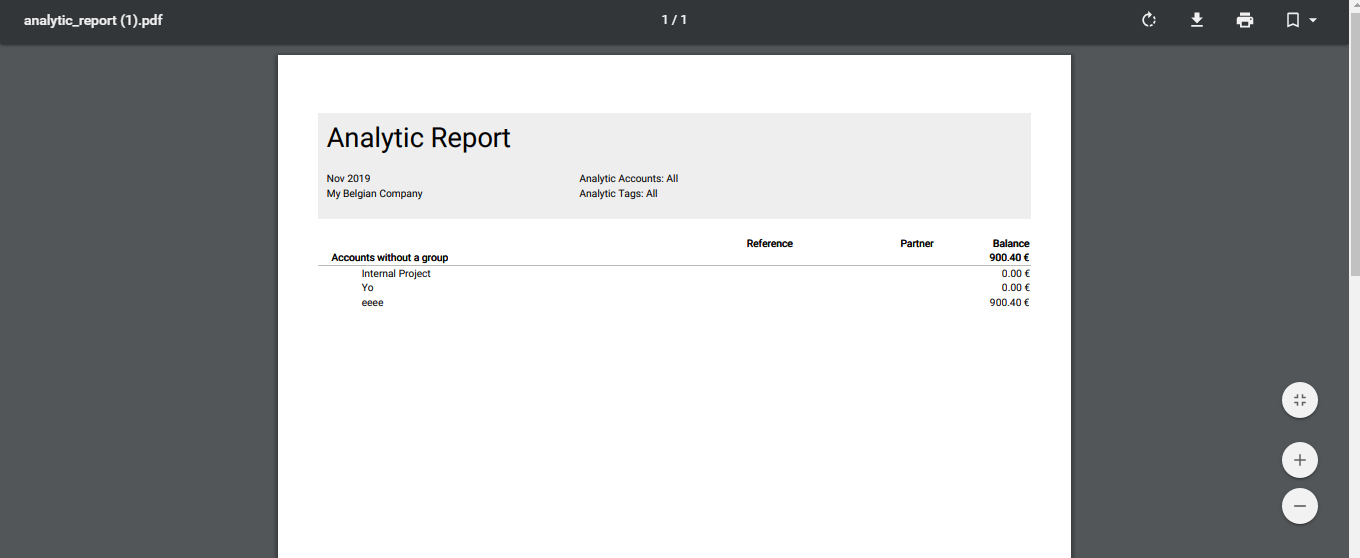Open the bookmarks dropdown
The image size is (1360, 558).
1301,20
